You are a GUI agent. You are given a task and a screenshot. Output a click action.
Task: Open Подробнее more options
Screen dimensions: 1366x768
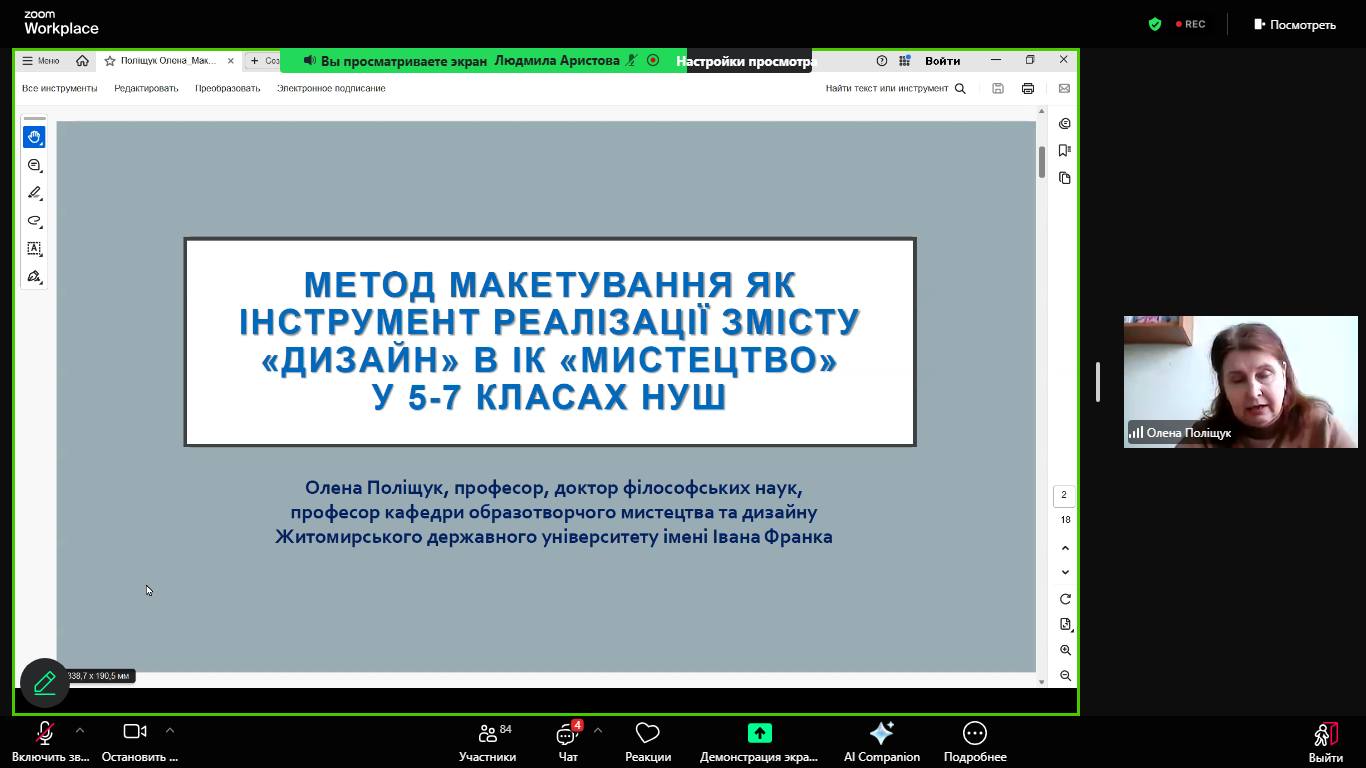tap(975, 741)
